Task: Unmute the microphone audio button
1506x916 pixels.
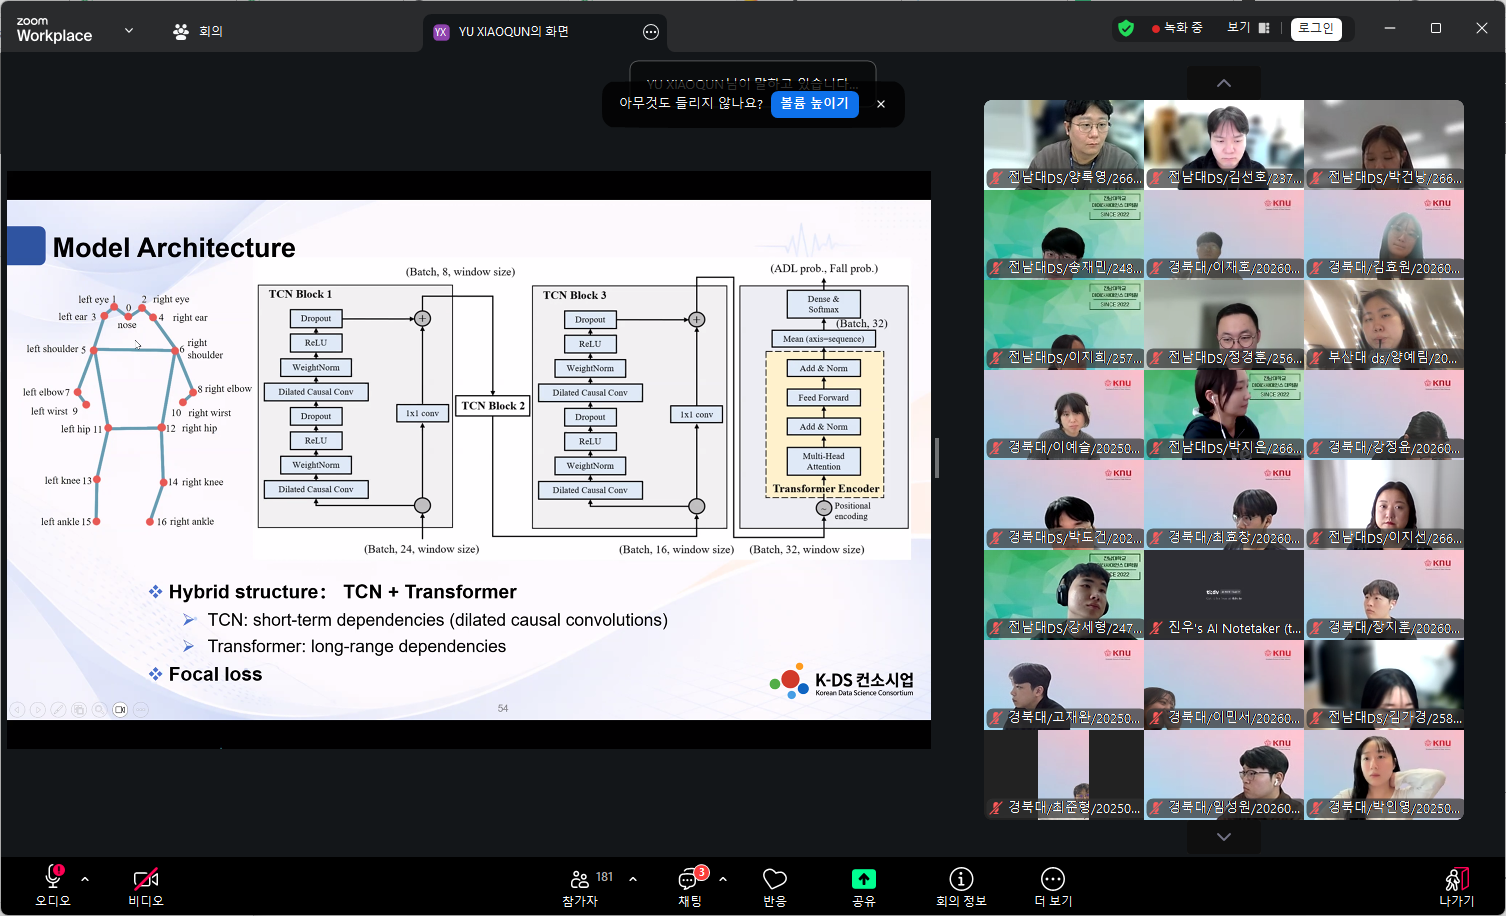Action: pyautogui.click(x=53, y=878)
